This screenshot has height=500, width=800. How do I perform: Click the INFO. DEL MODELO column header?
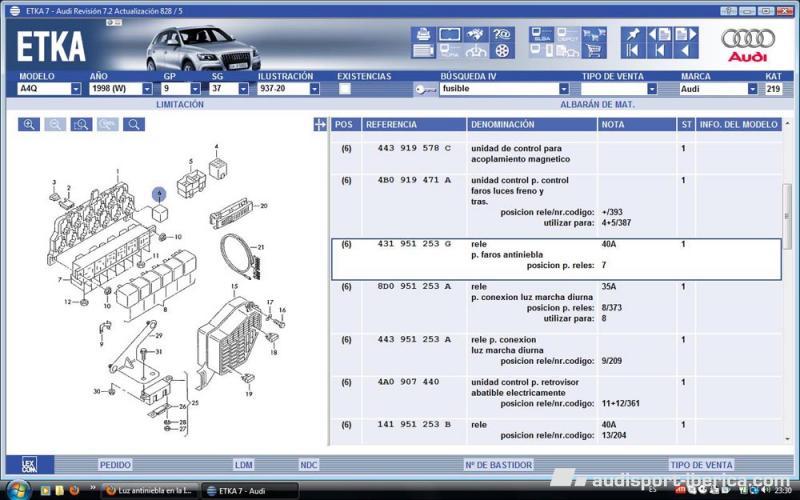(x=738, y=124)
